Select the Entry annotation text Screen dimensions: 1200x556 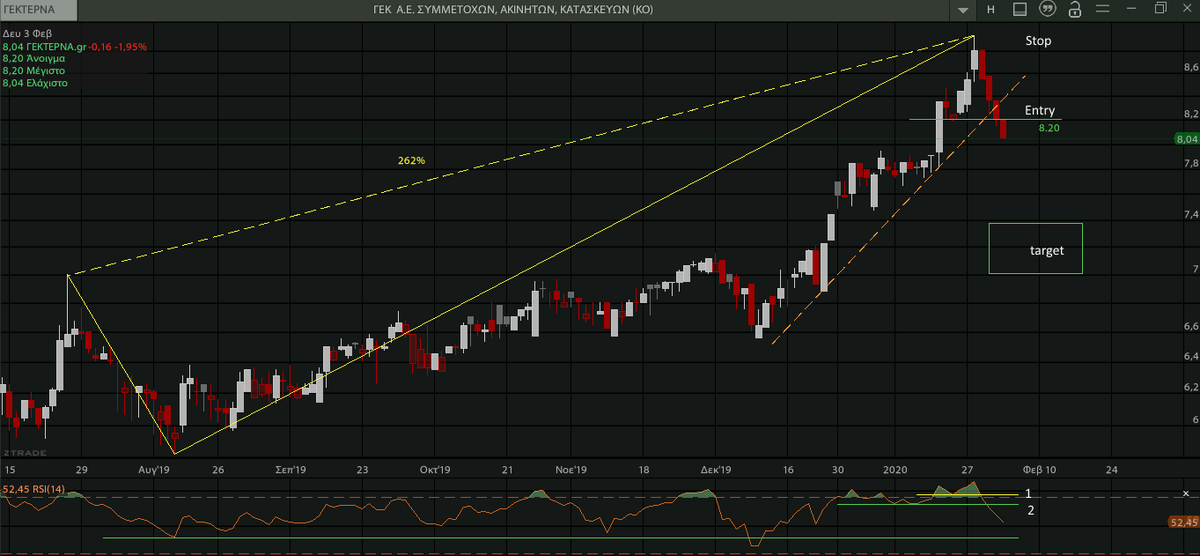click(1040, 111)
